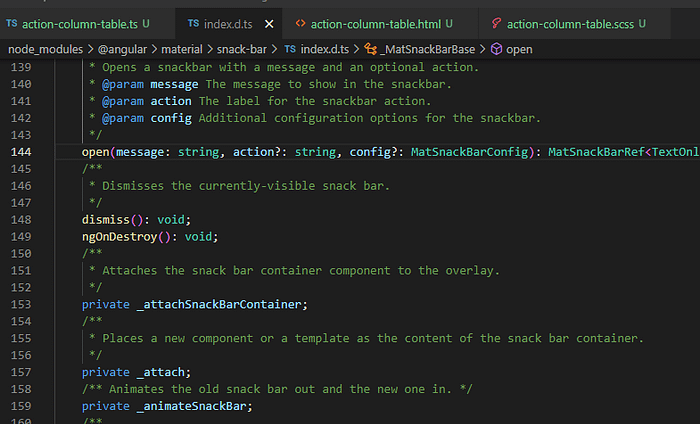Select the index.d.ts tab

pos(228,24)
